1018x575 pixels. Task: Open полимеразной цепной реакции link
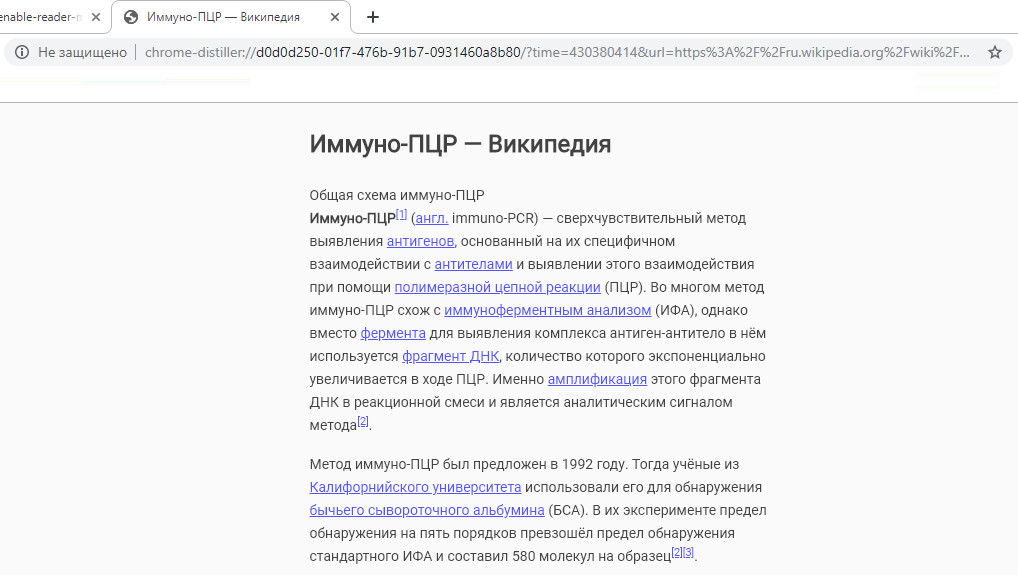click(497, 288)
